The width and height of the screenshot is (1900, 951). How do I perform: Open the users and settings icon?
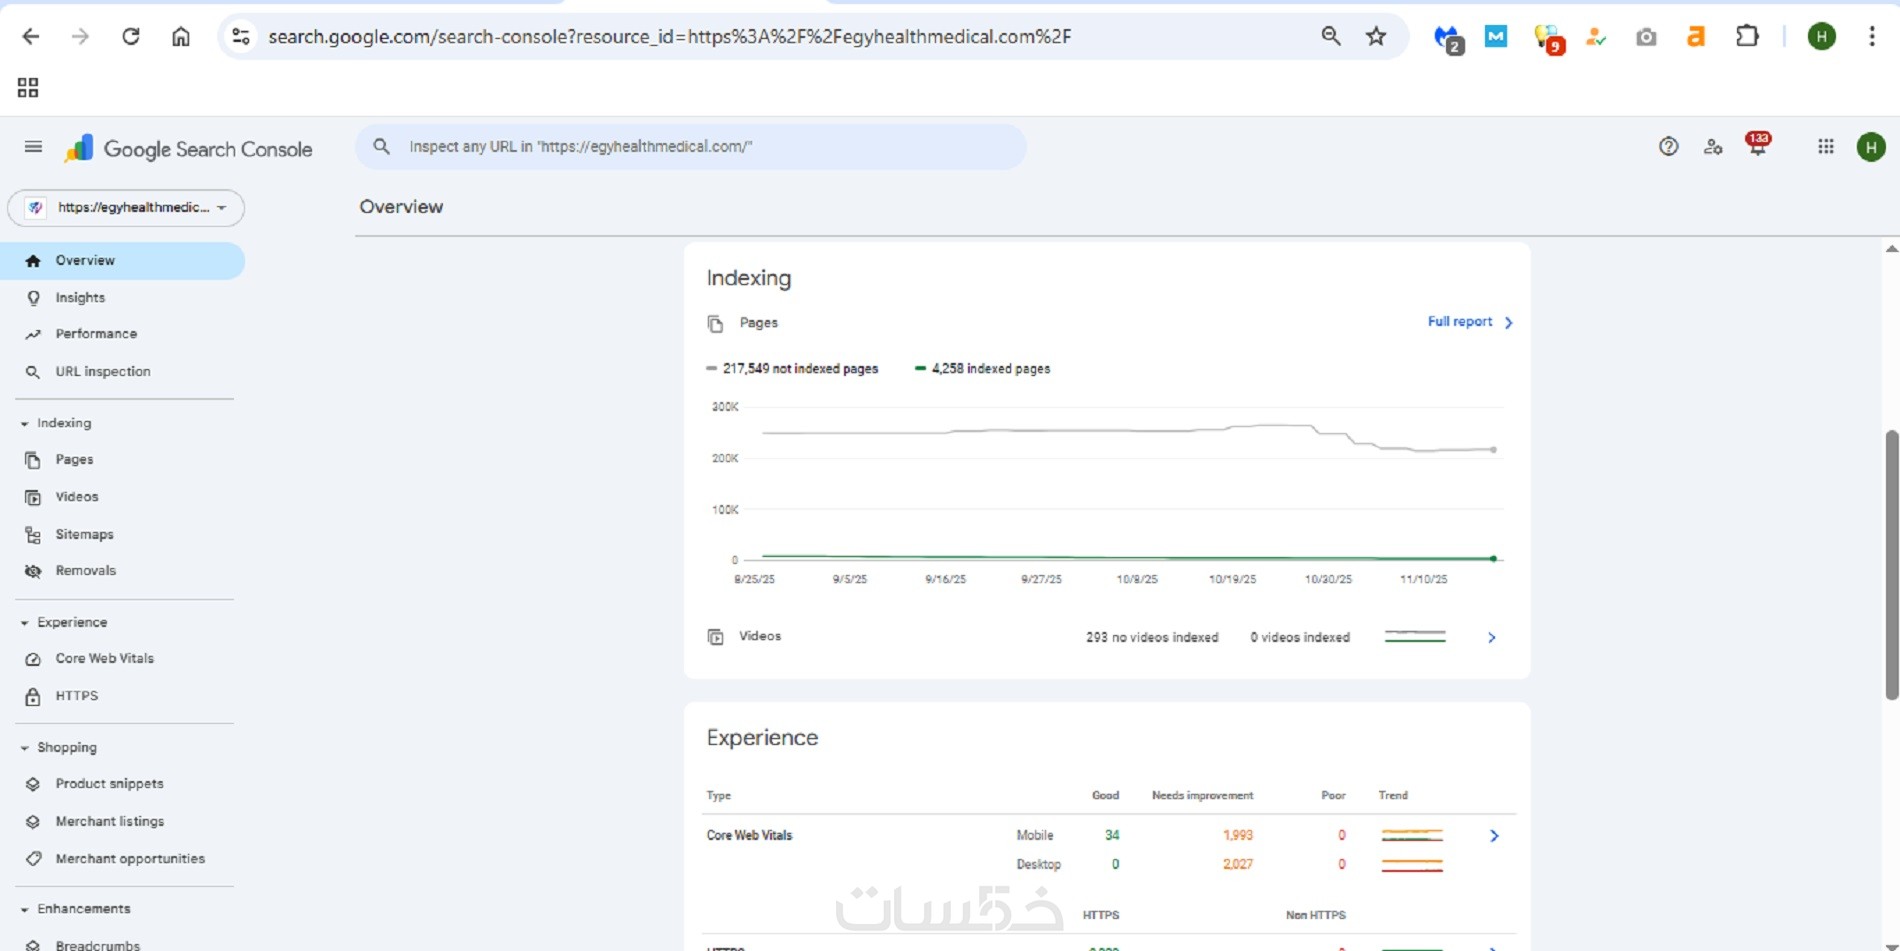pyautogui.click(x=1713, y=147)
